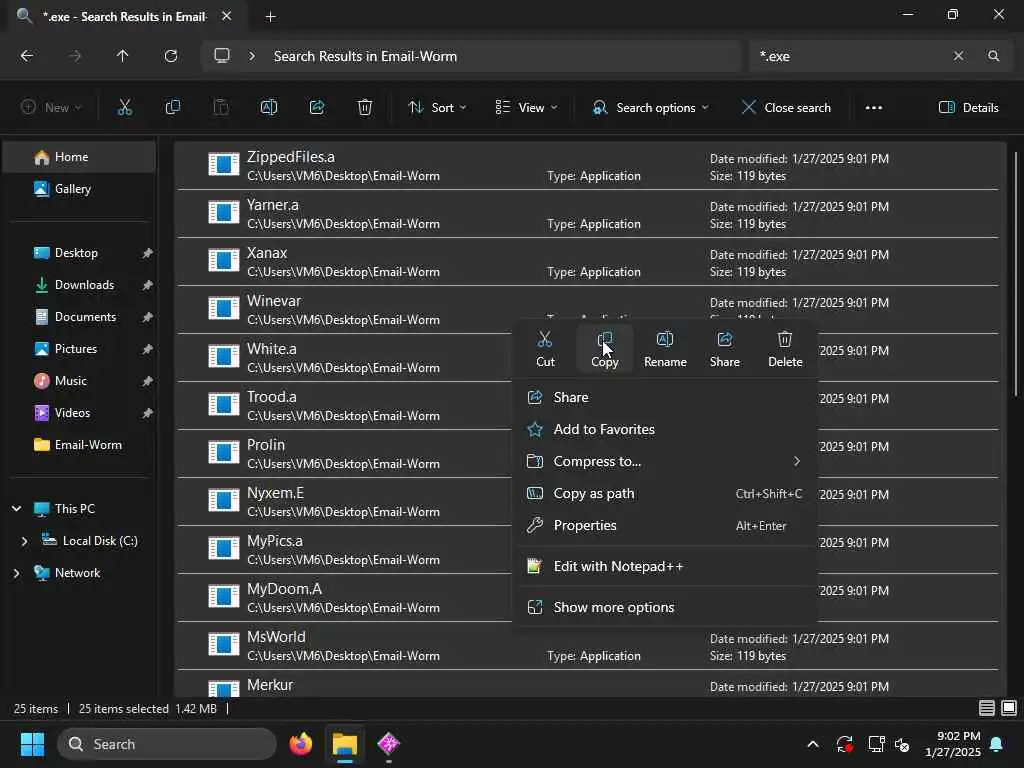Switch to large thumbnails view icon
The image size is (1024, 768).
click(x=1009, y=708)
